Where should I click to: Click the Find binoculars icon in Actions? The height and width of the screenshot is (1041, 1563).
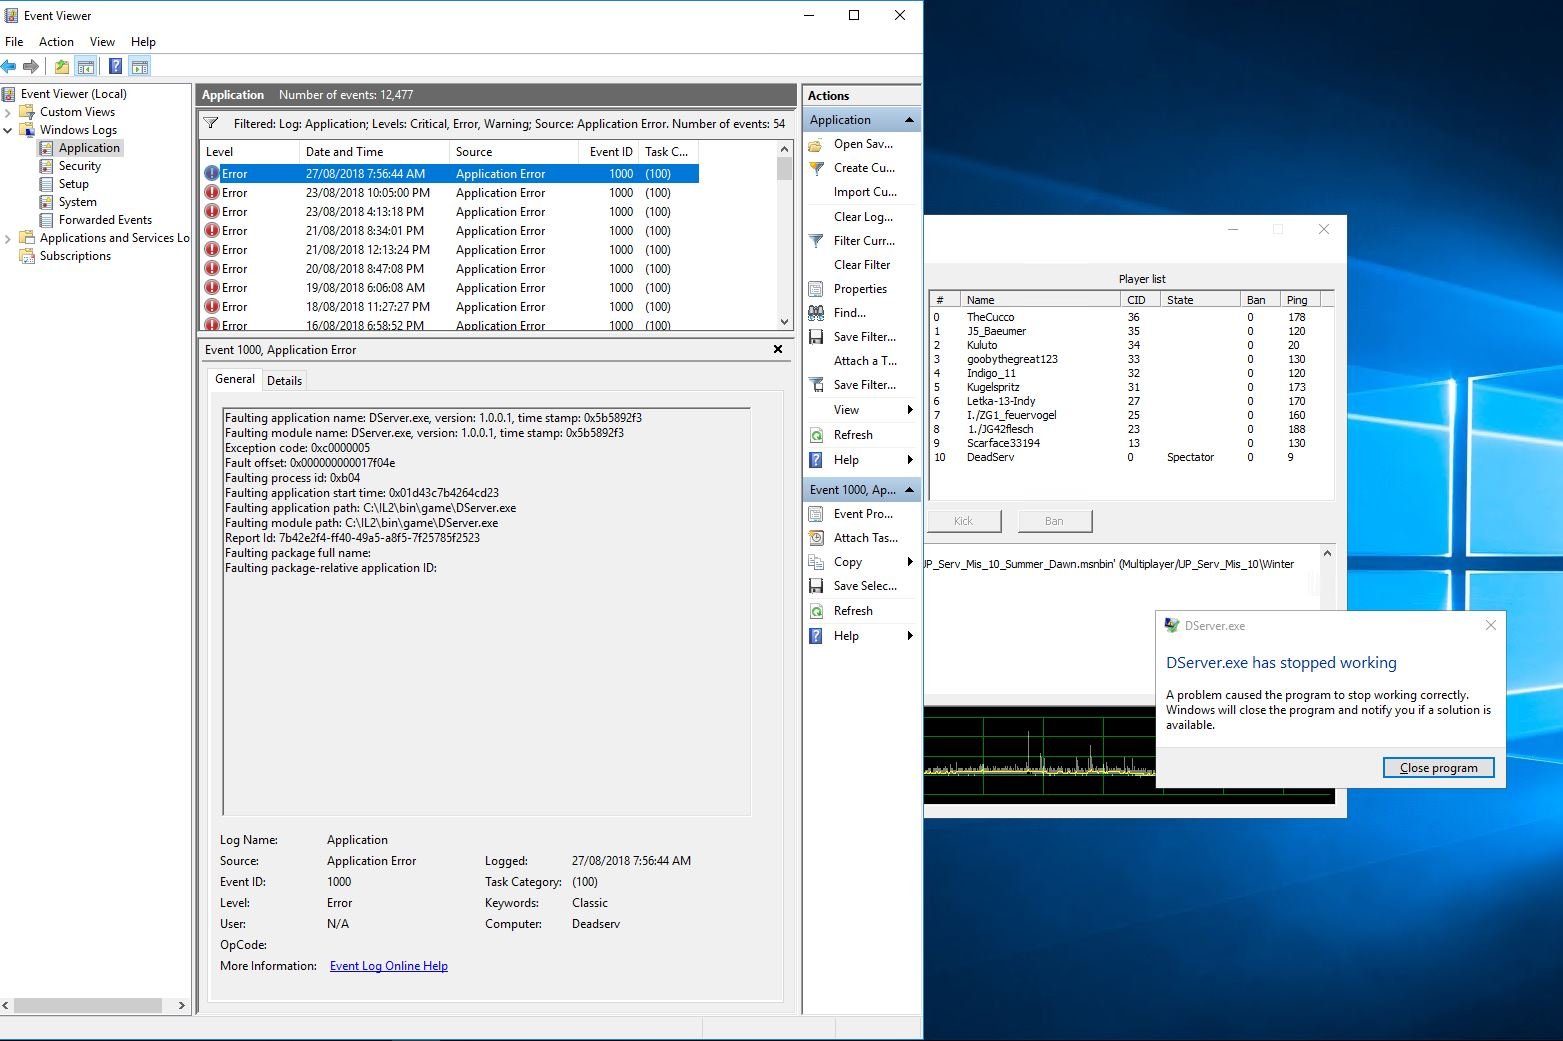pos(817,313)
